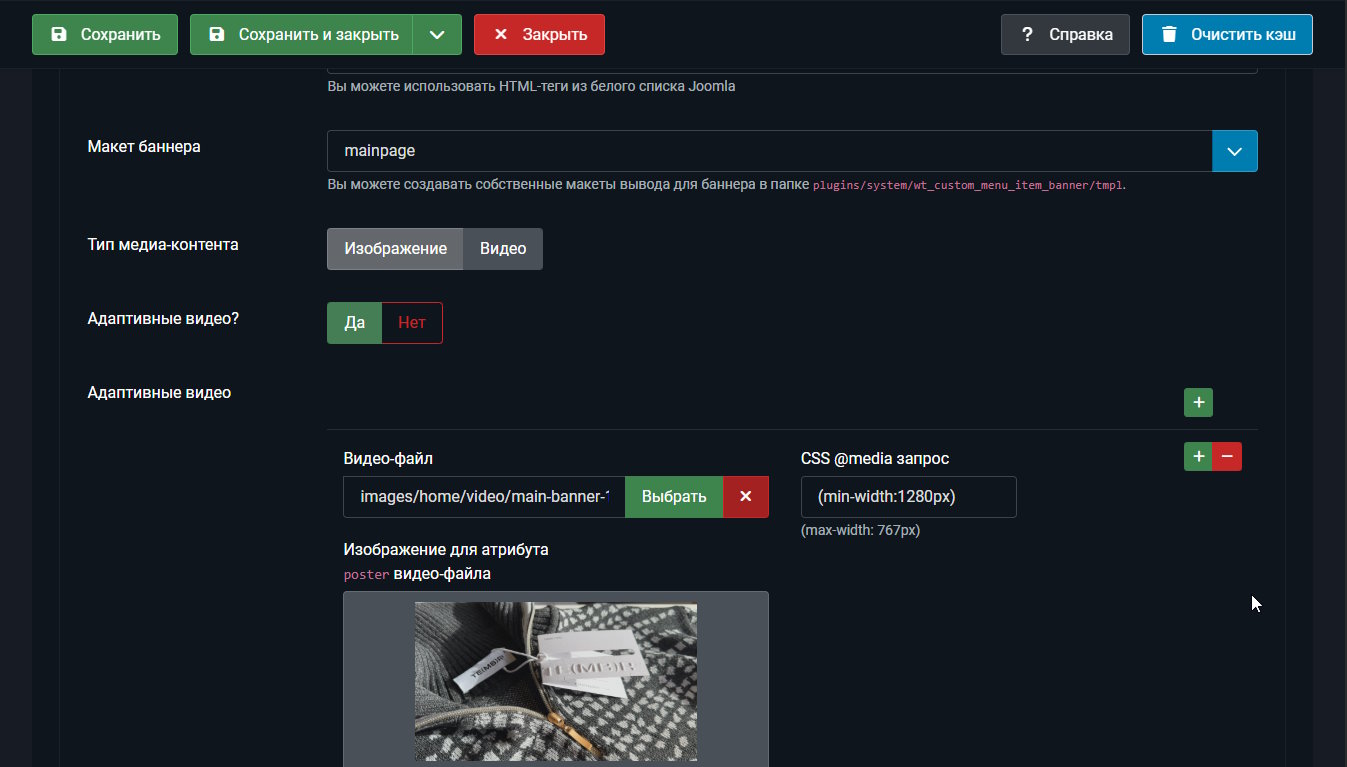The width and height of the screenshot is (1347, 767).
Task: Clear the video file with red X icon
Action: (x=746, y=497)
